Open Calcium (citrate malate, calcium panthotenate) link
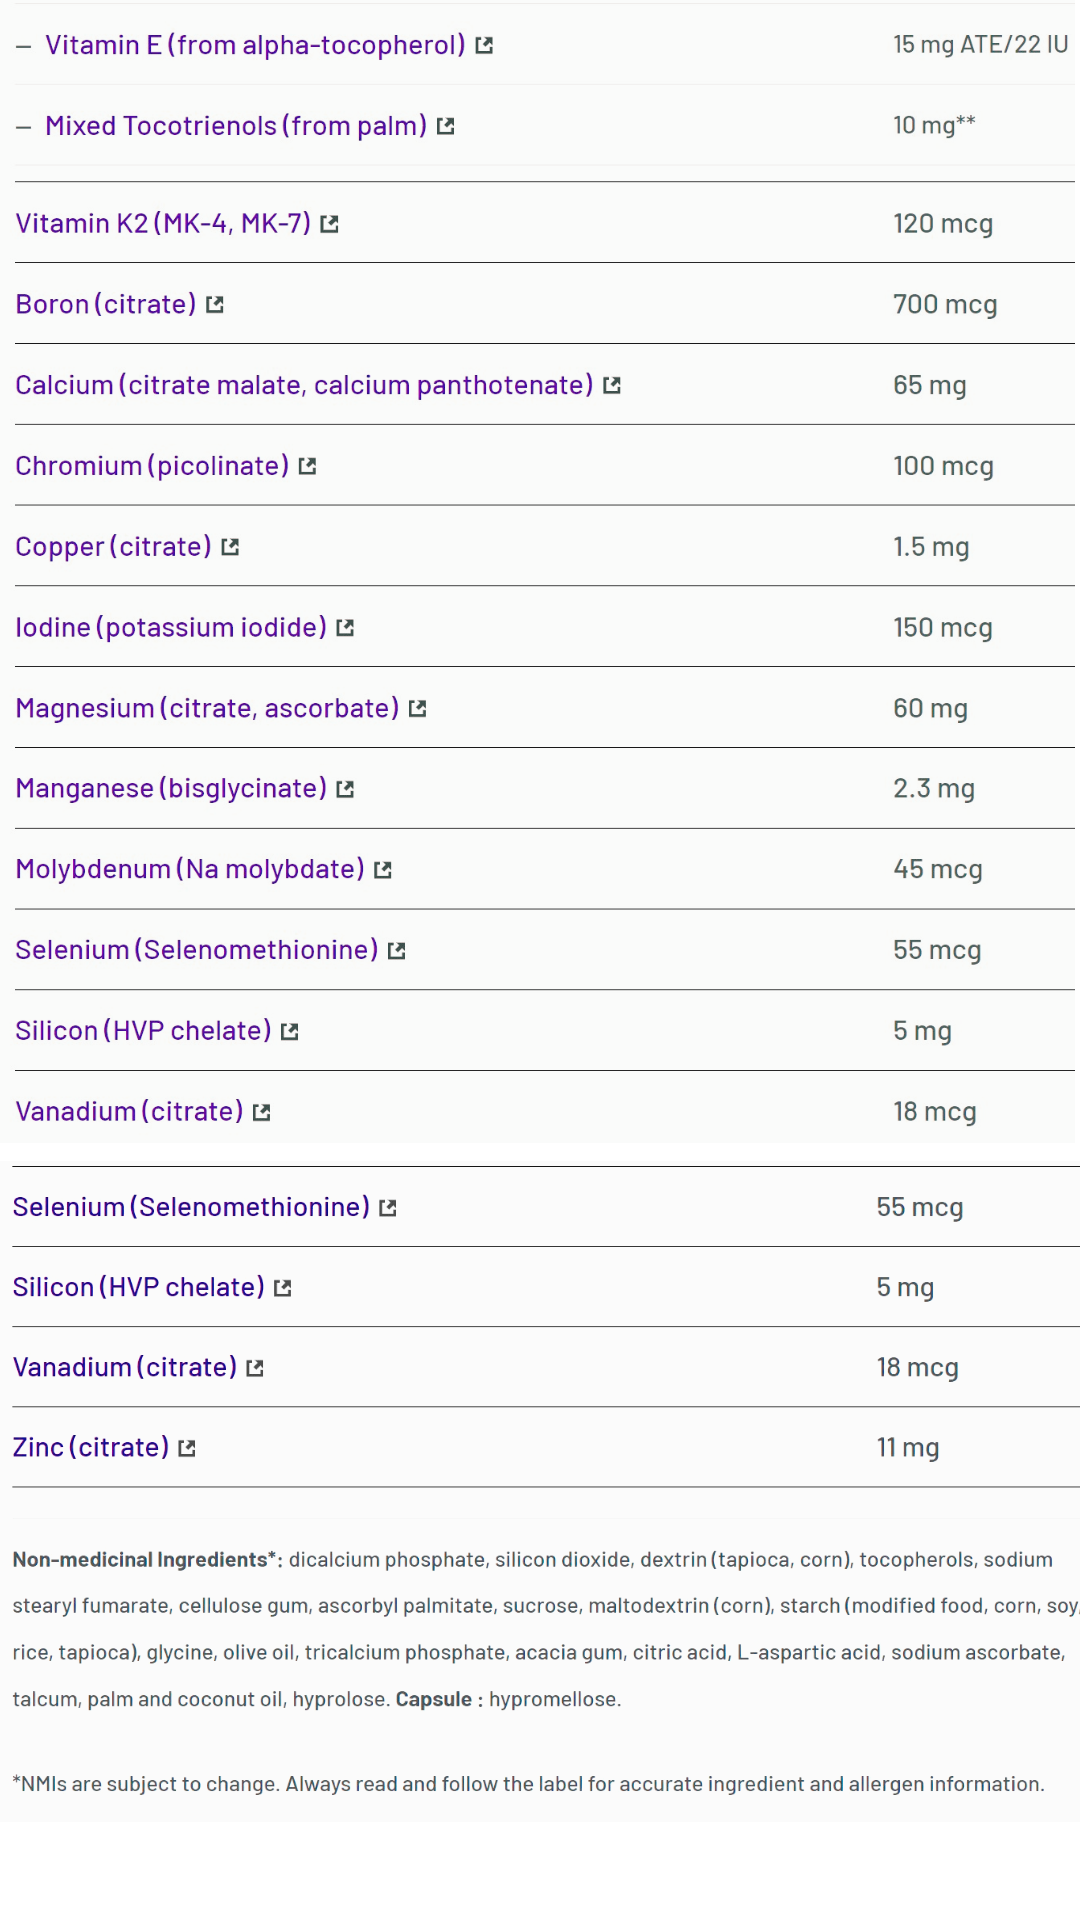The height and width of the screenshot is (1920, 1080). 304,385
